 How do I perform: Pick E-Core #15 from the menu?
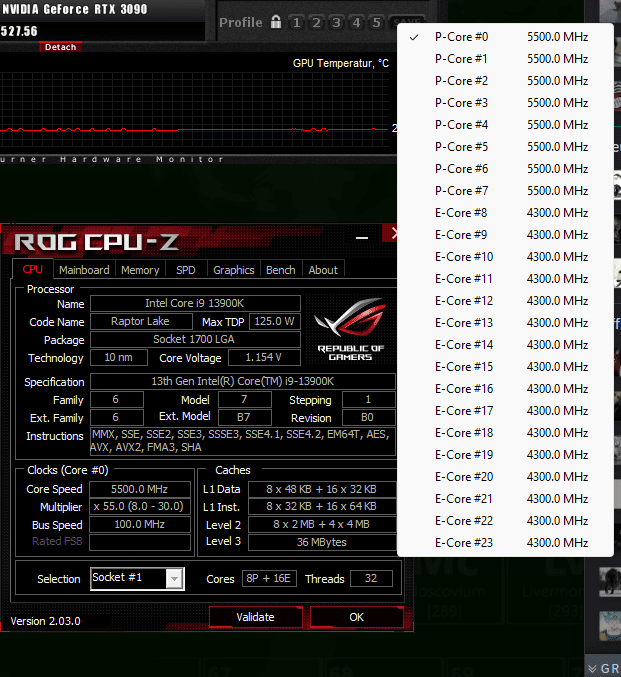pyautogui.click(x=505, y=367)
